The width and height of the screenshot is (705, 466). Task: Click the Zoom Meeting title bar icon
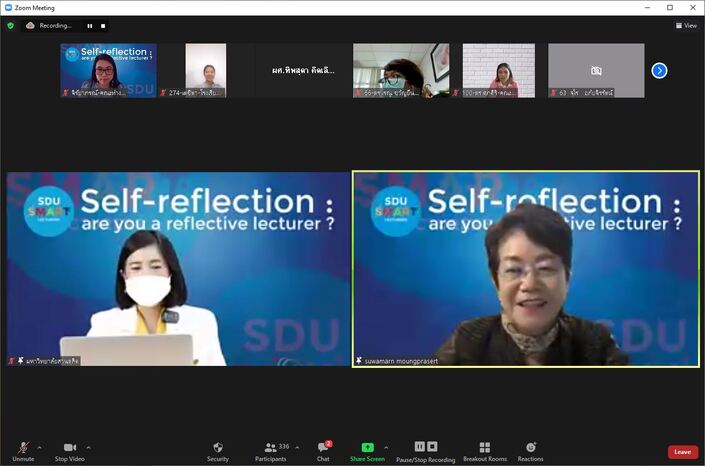[8, 8]
